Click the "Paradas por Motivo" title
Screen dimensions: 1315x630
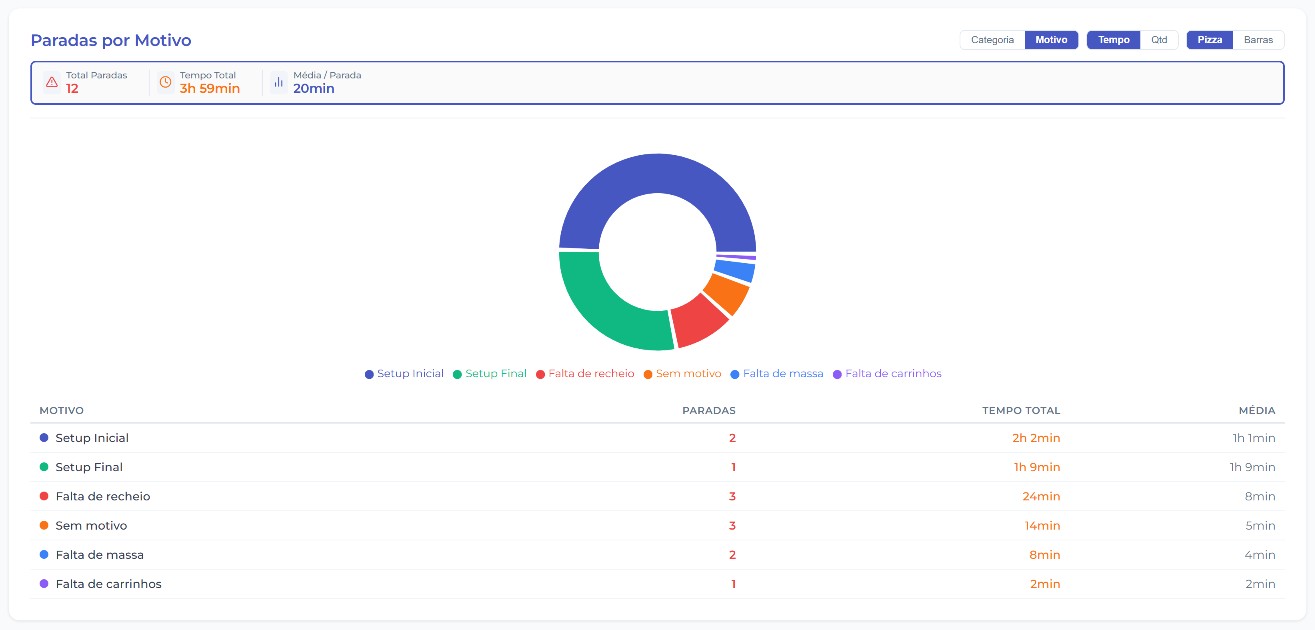point(111,40)
